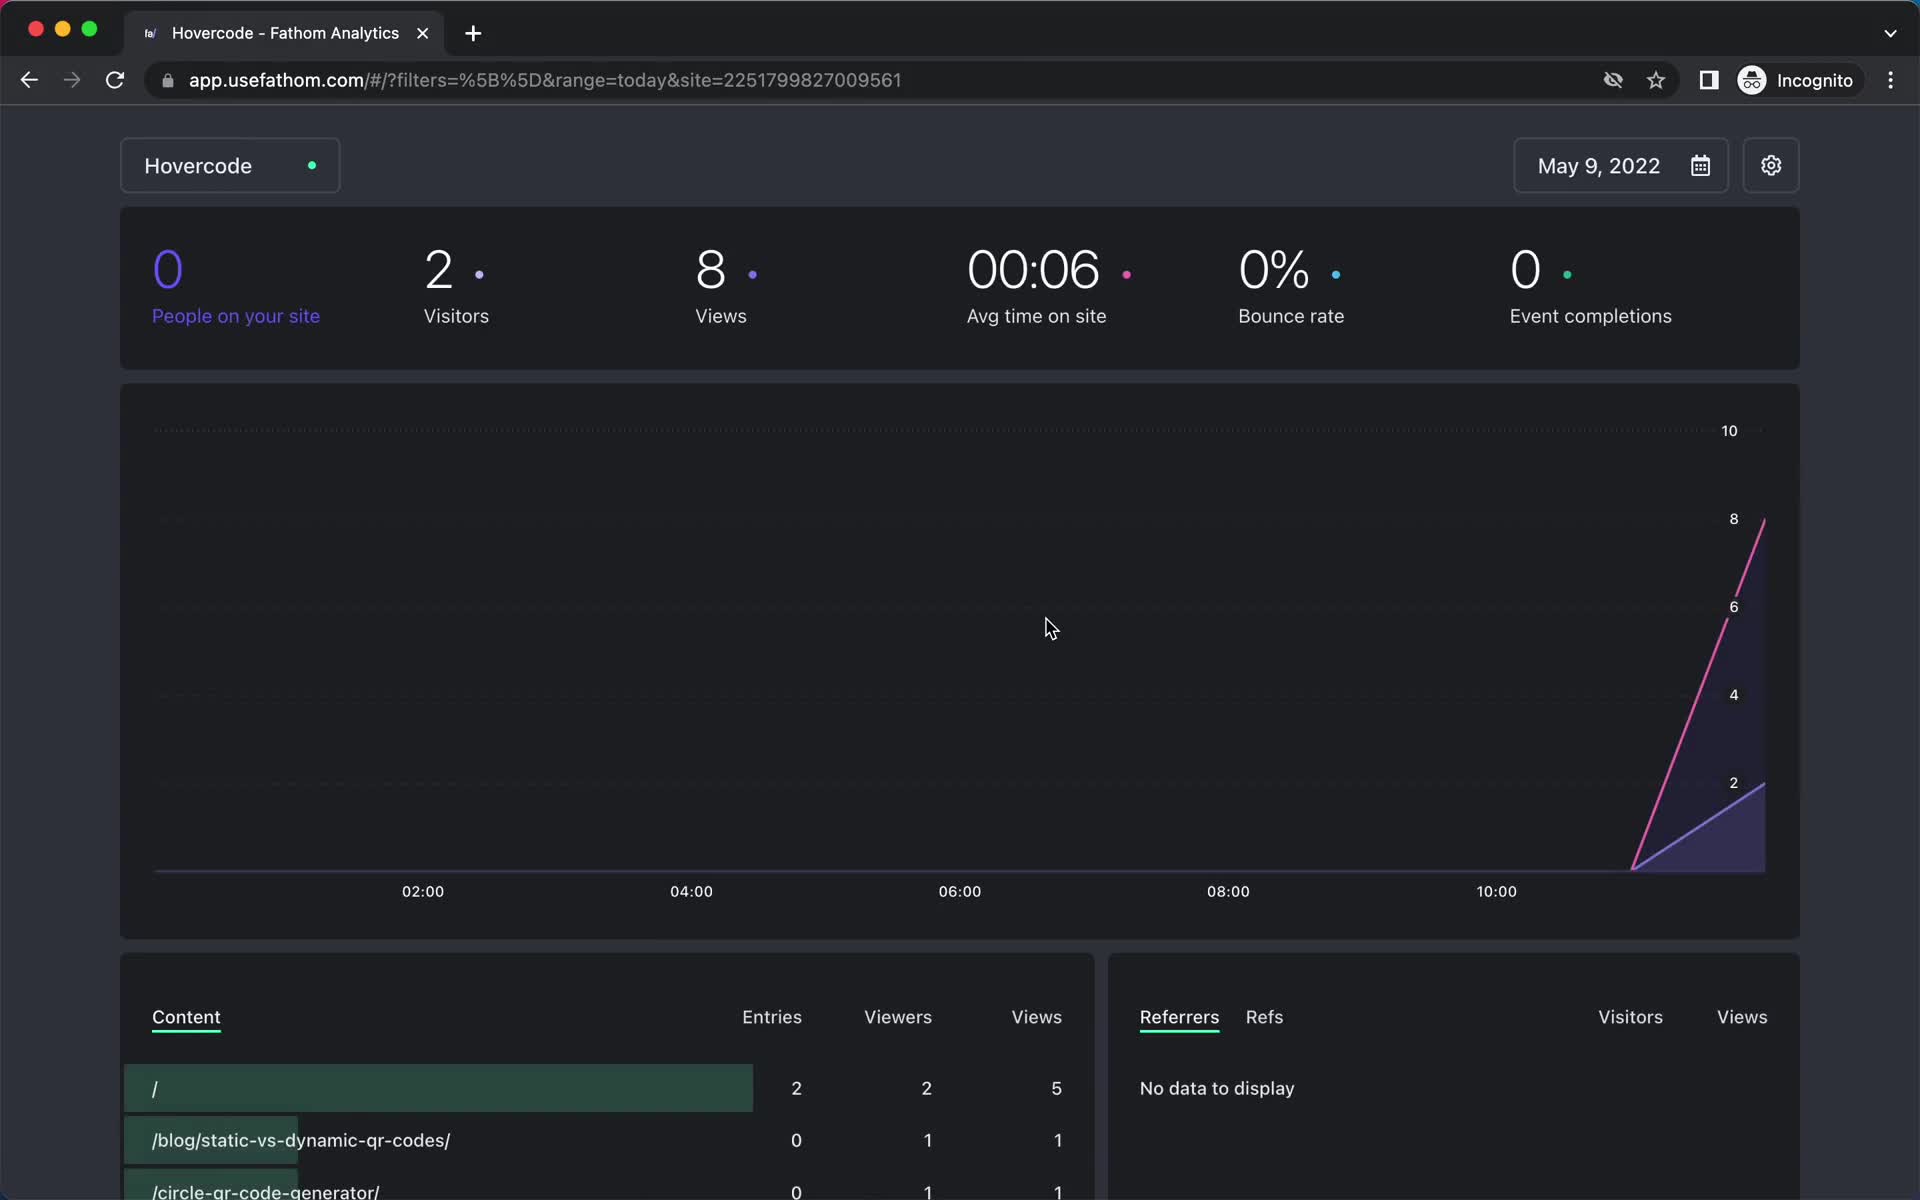Image resolution: width=1920 pixels, height=1200 pixels.
Task: Toggle the Visitors series dot
Action: pos(480,274)
